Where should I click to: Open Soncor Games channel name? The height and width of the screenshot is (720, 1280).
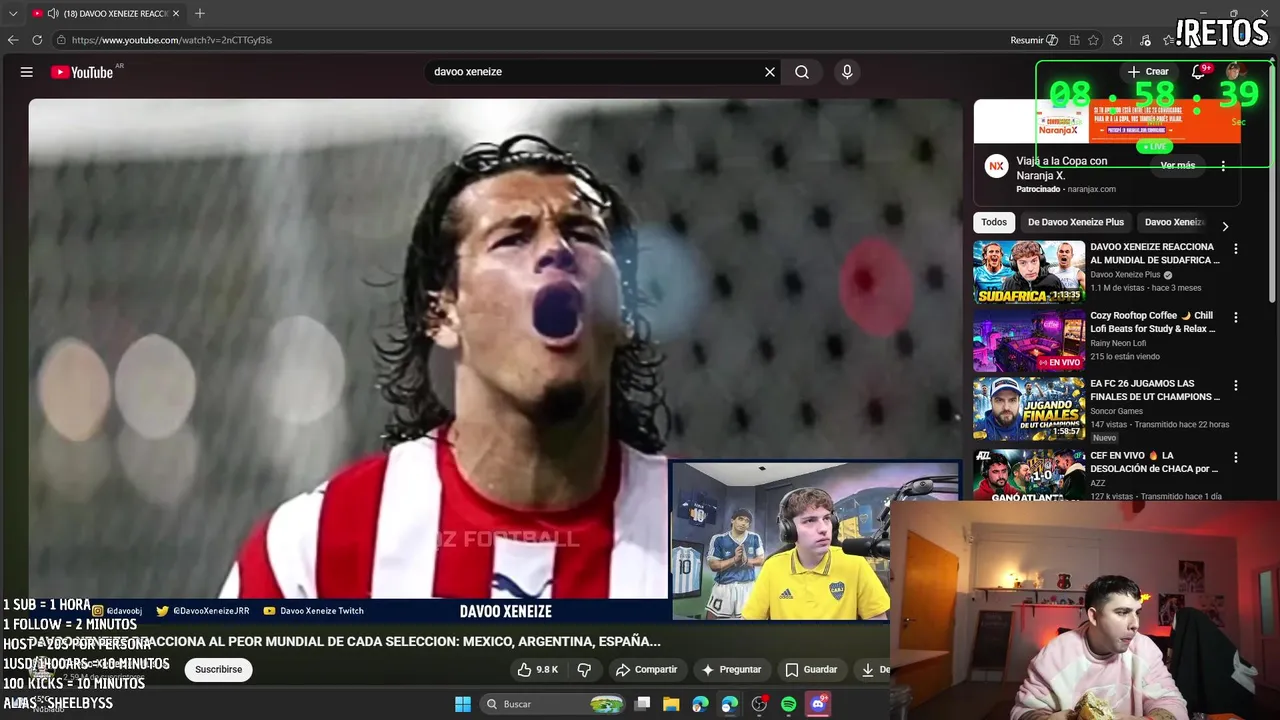(1116, 411)
